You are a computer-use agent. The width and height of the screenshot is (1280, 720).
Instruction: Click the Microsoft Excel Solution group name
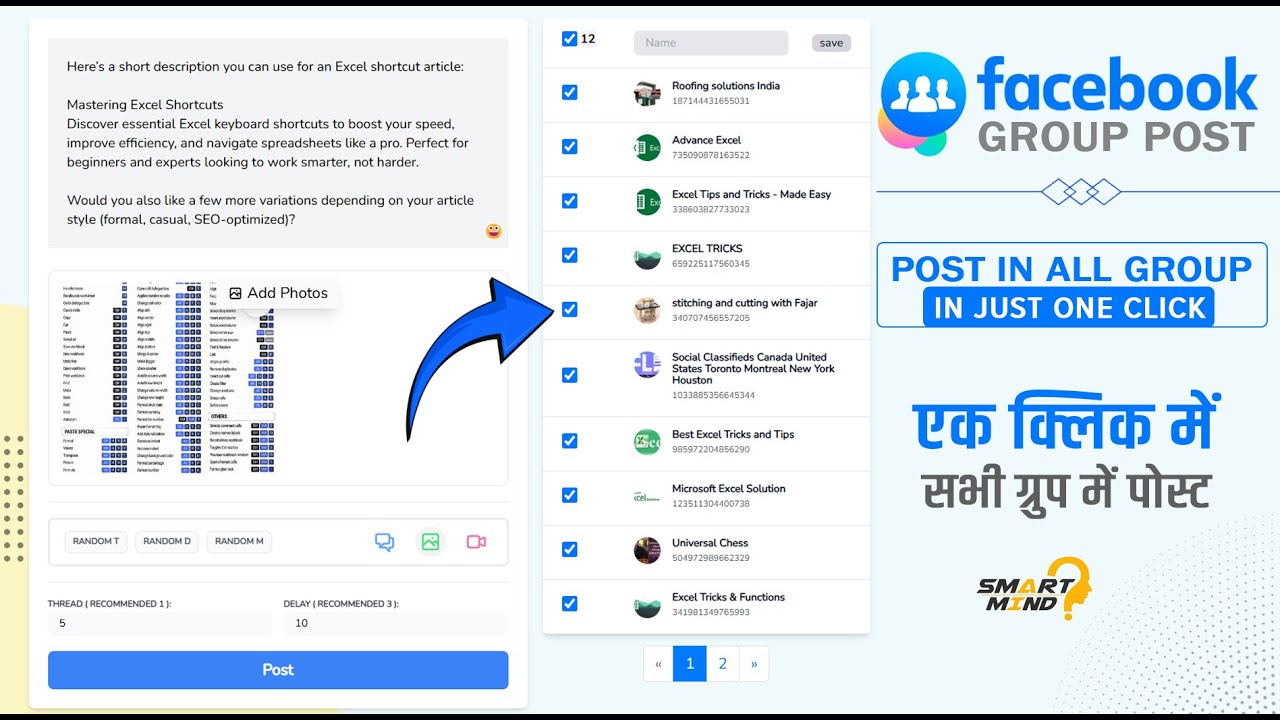point(729,489)
